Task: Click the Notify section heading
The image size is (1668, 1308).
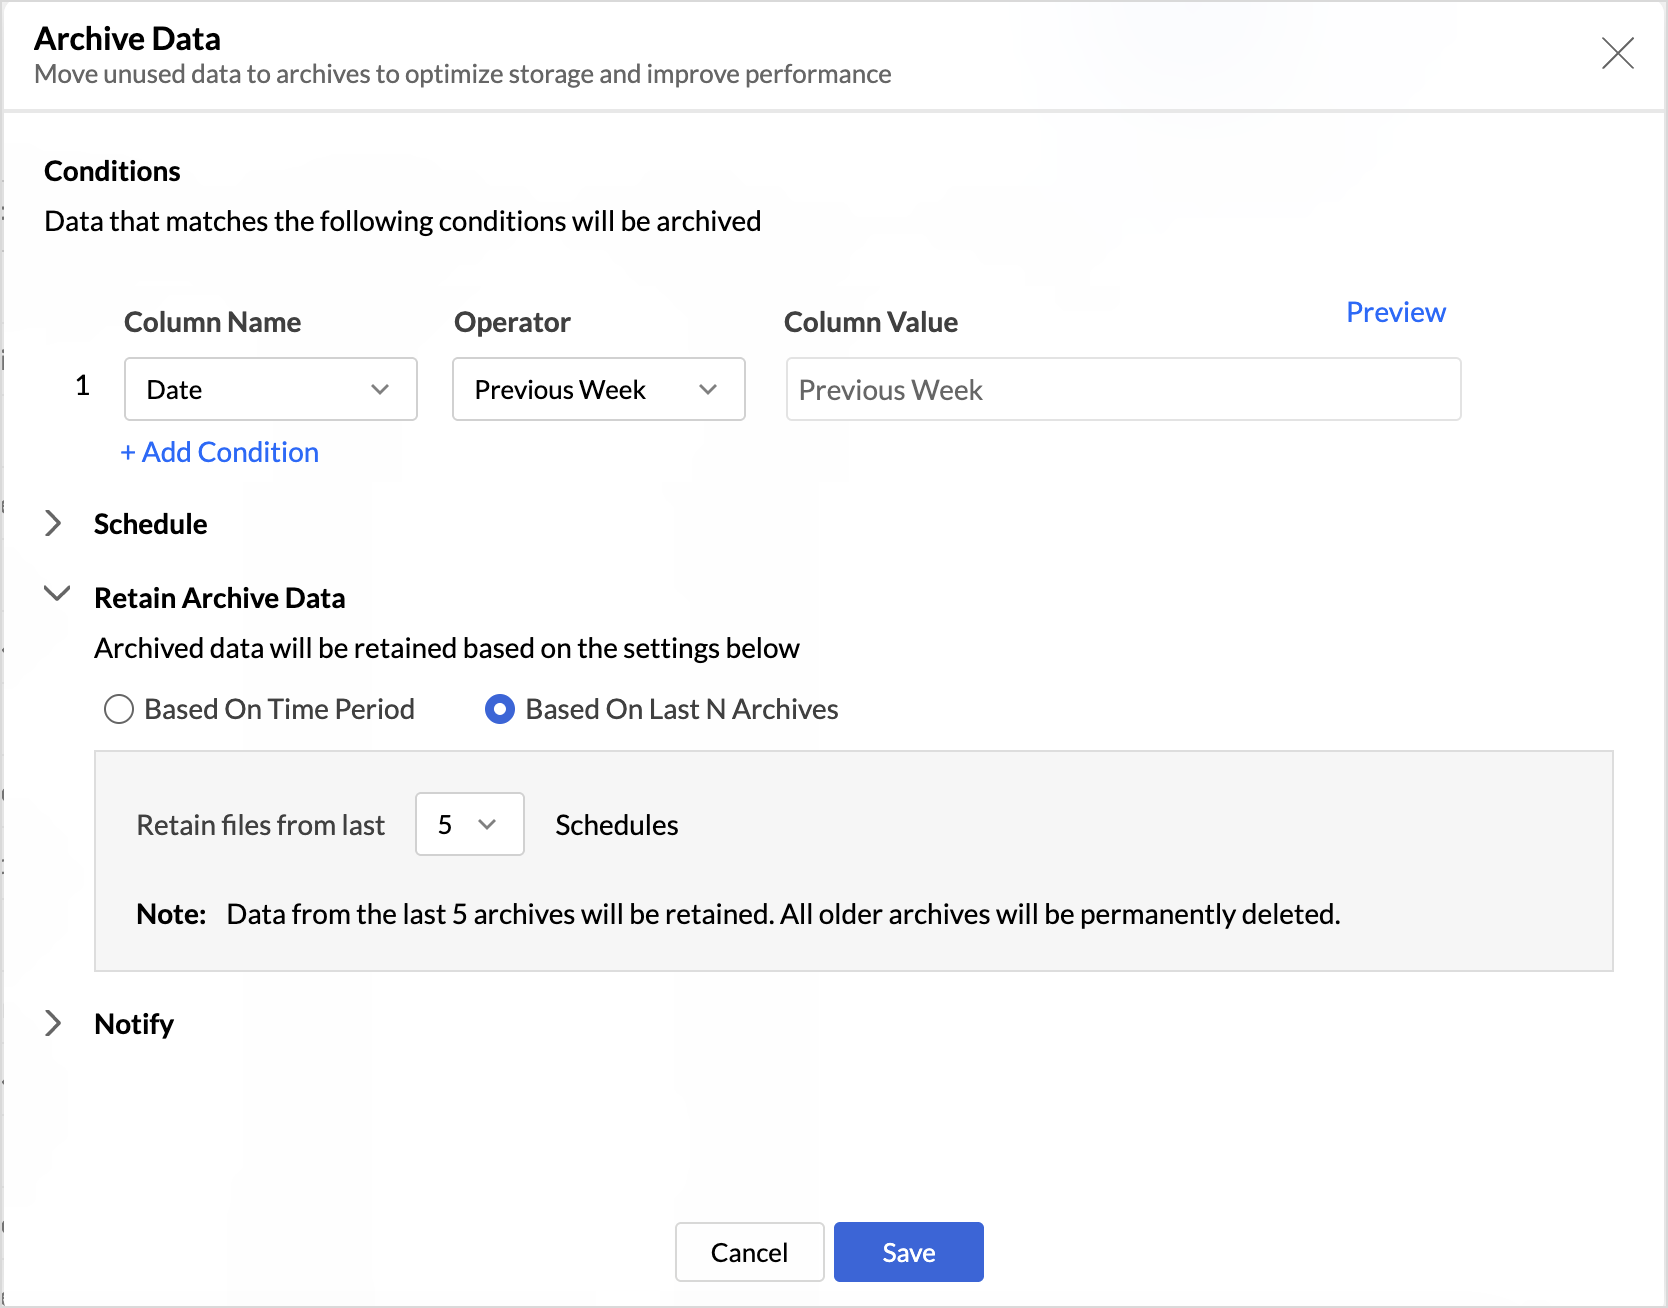Action: [134, 1024]
